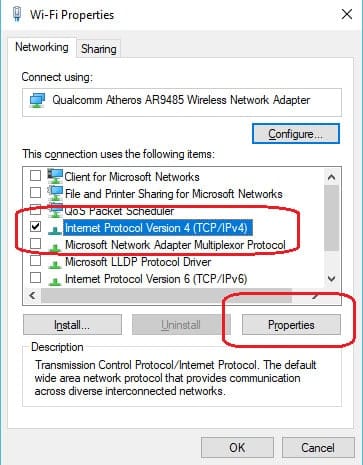Select Internet Protocol Version 4 protocol icon
Screen dimensions: 363x465
click(55, 229)
